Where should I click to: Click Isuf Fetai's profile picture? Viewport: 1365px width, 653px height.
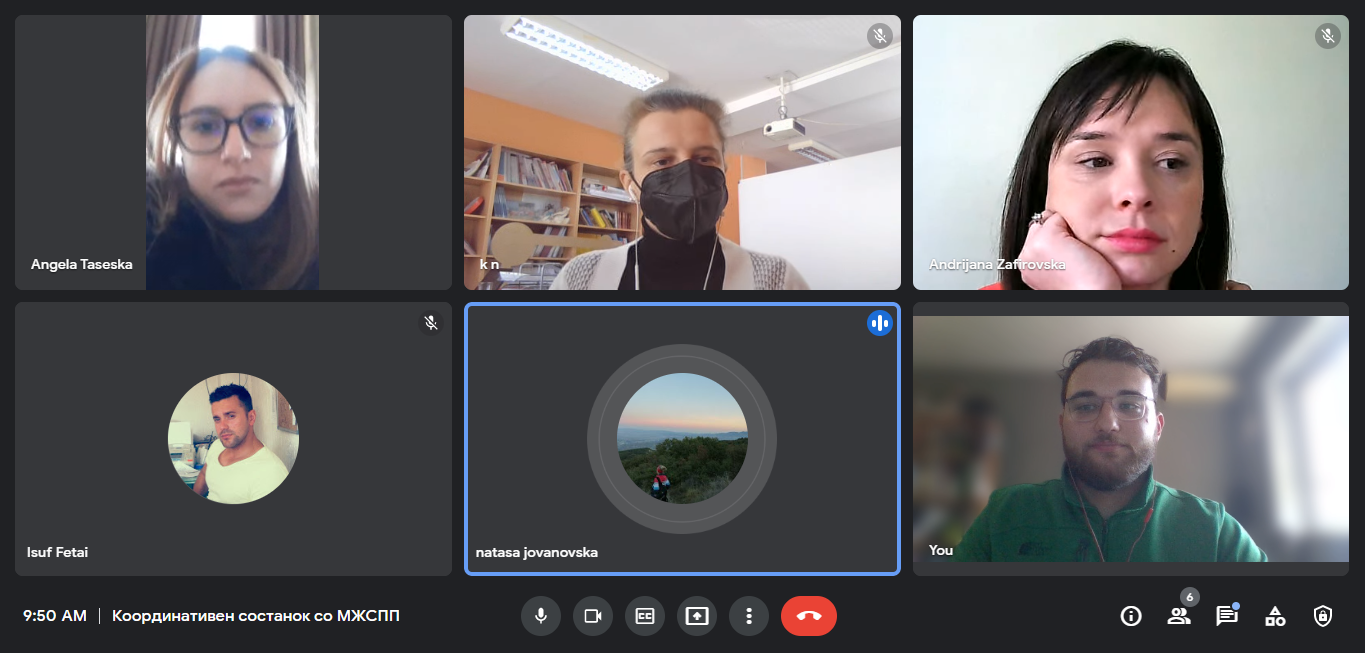(233, 438)
